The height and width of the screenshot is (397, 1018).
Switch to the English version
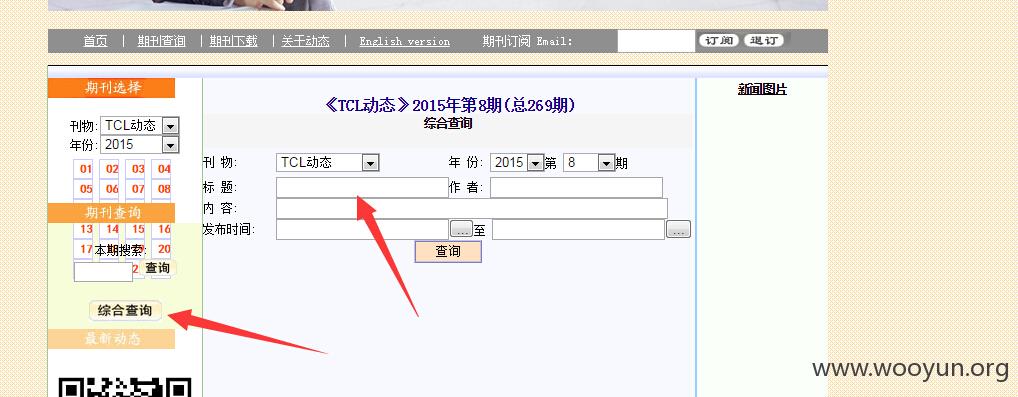(x=404, y=41)
